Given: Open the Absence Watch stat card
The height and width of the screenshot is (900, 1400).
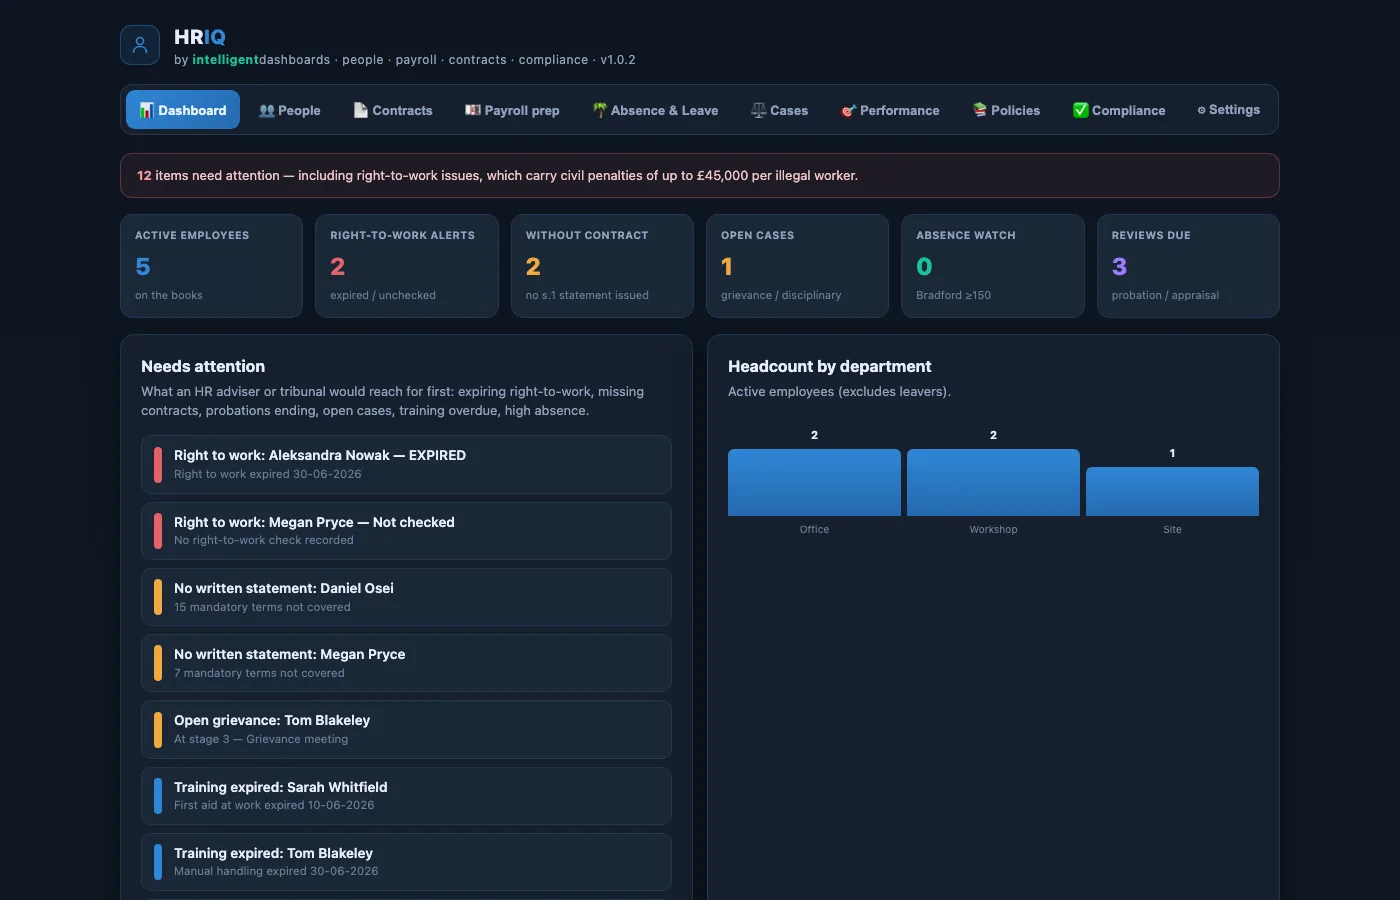Looking at the screenshot, I should 993,266.
